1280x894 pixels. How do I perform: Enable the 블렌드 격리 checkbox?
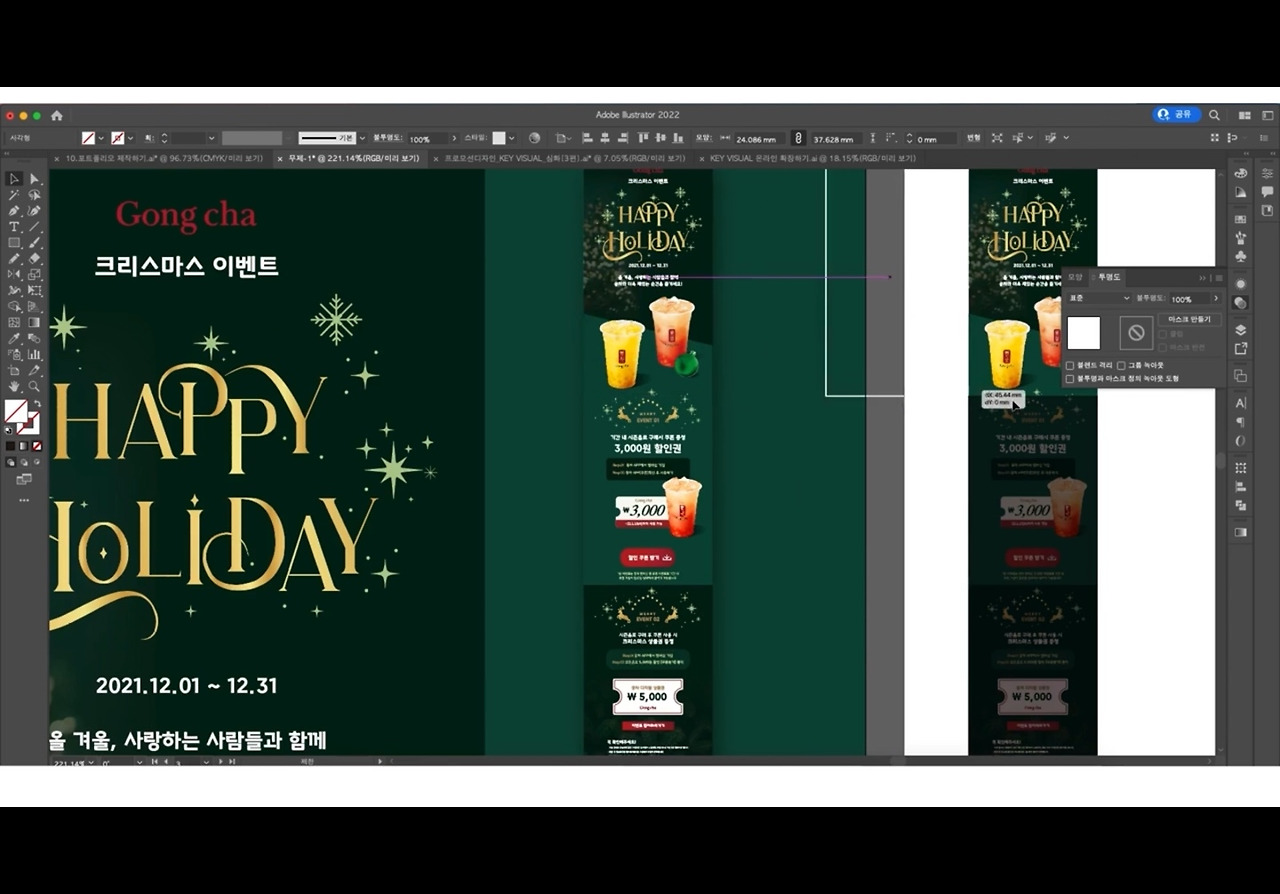click(x=1070, y=366)
